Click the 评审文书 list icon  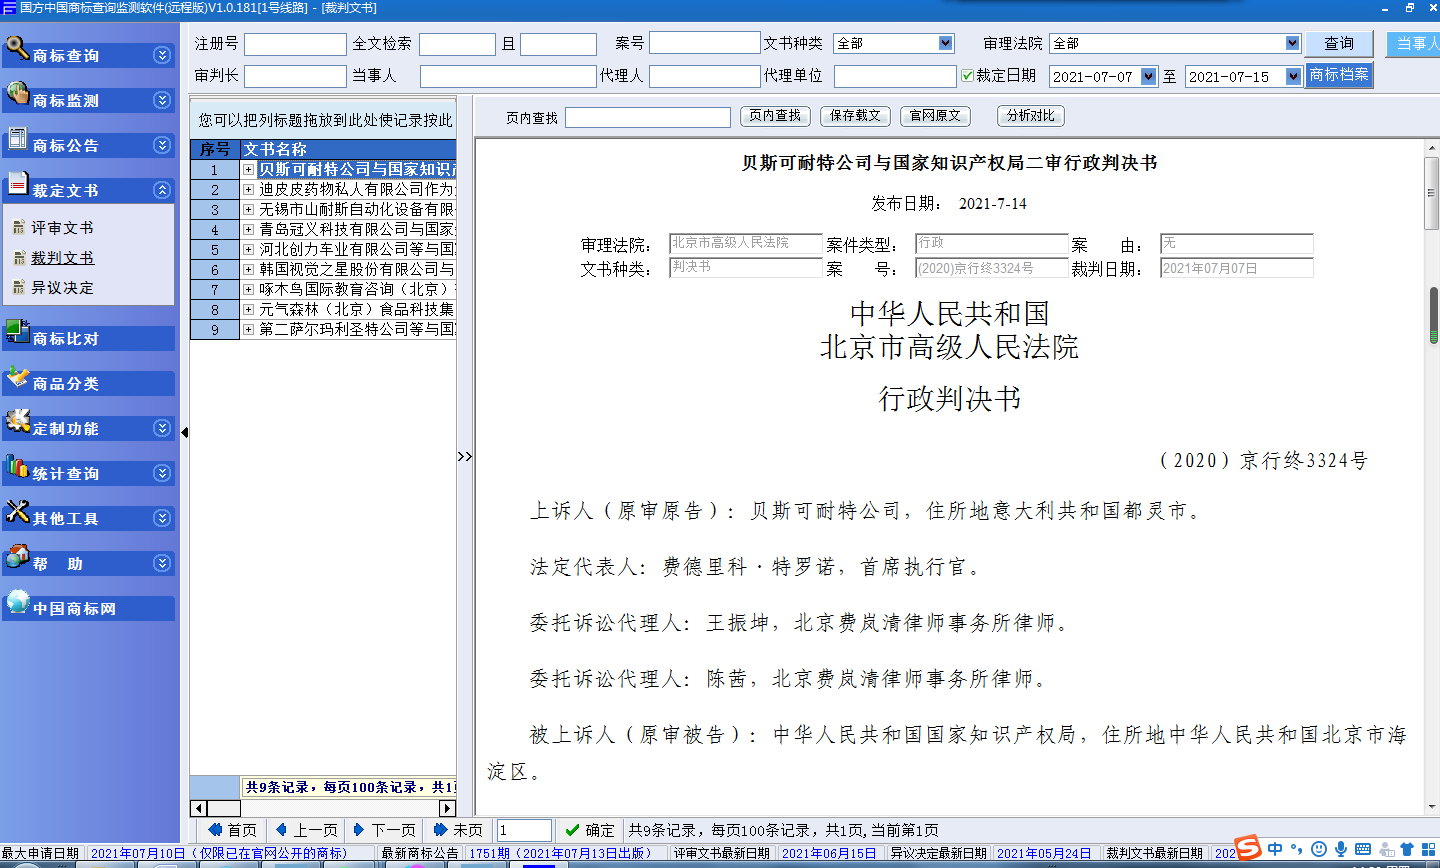point(18,228)
